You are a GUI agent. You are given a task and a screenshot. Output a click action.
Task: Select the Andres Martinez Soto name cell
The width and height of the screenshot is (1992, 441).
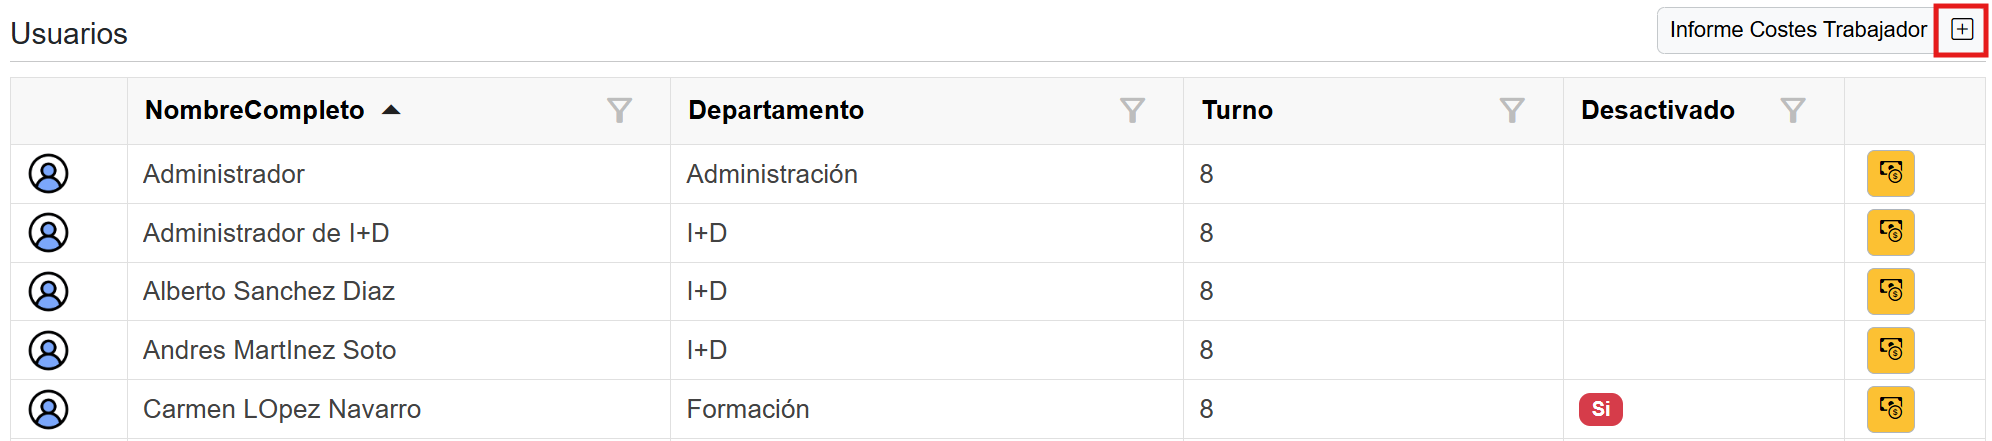[270, 350]
